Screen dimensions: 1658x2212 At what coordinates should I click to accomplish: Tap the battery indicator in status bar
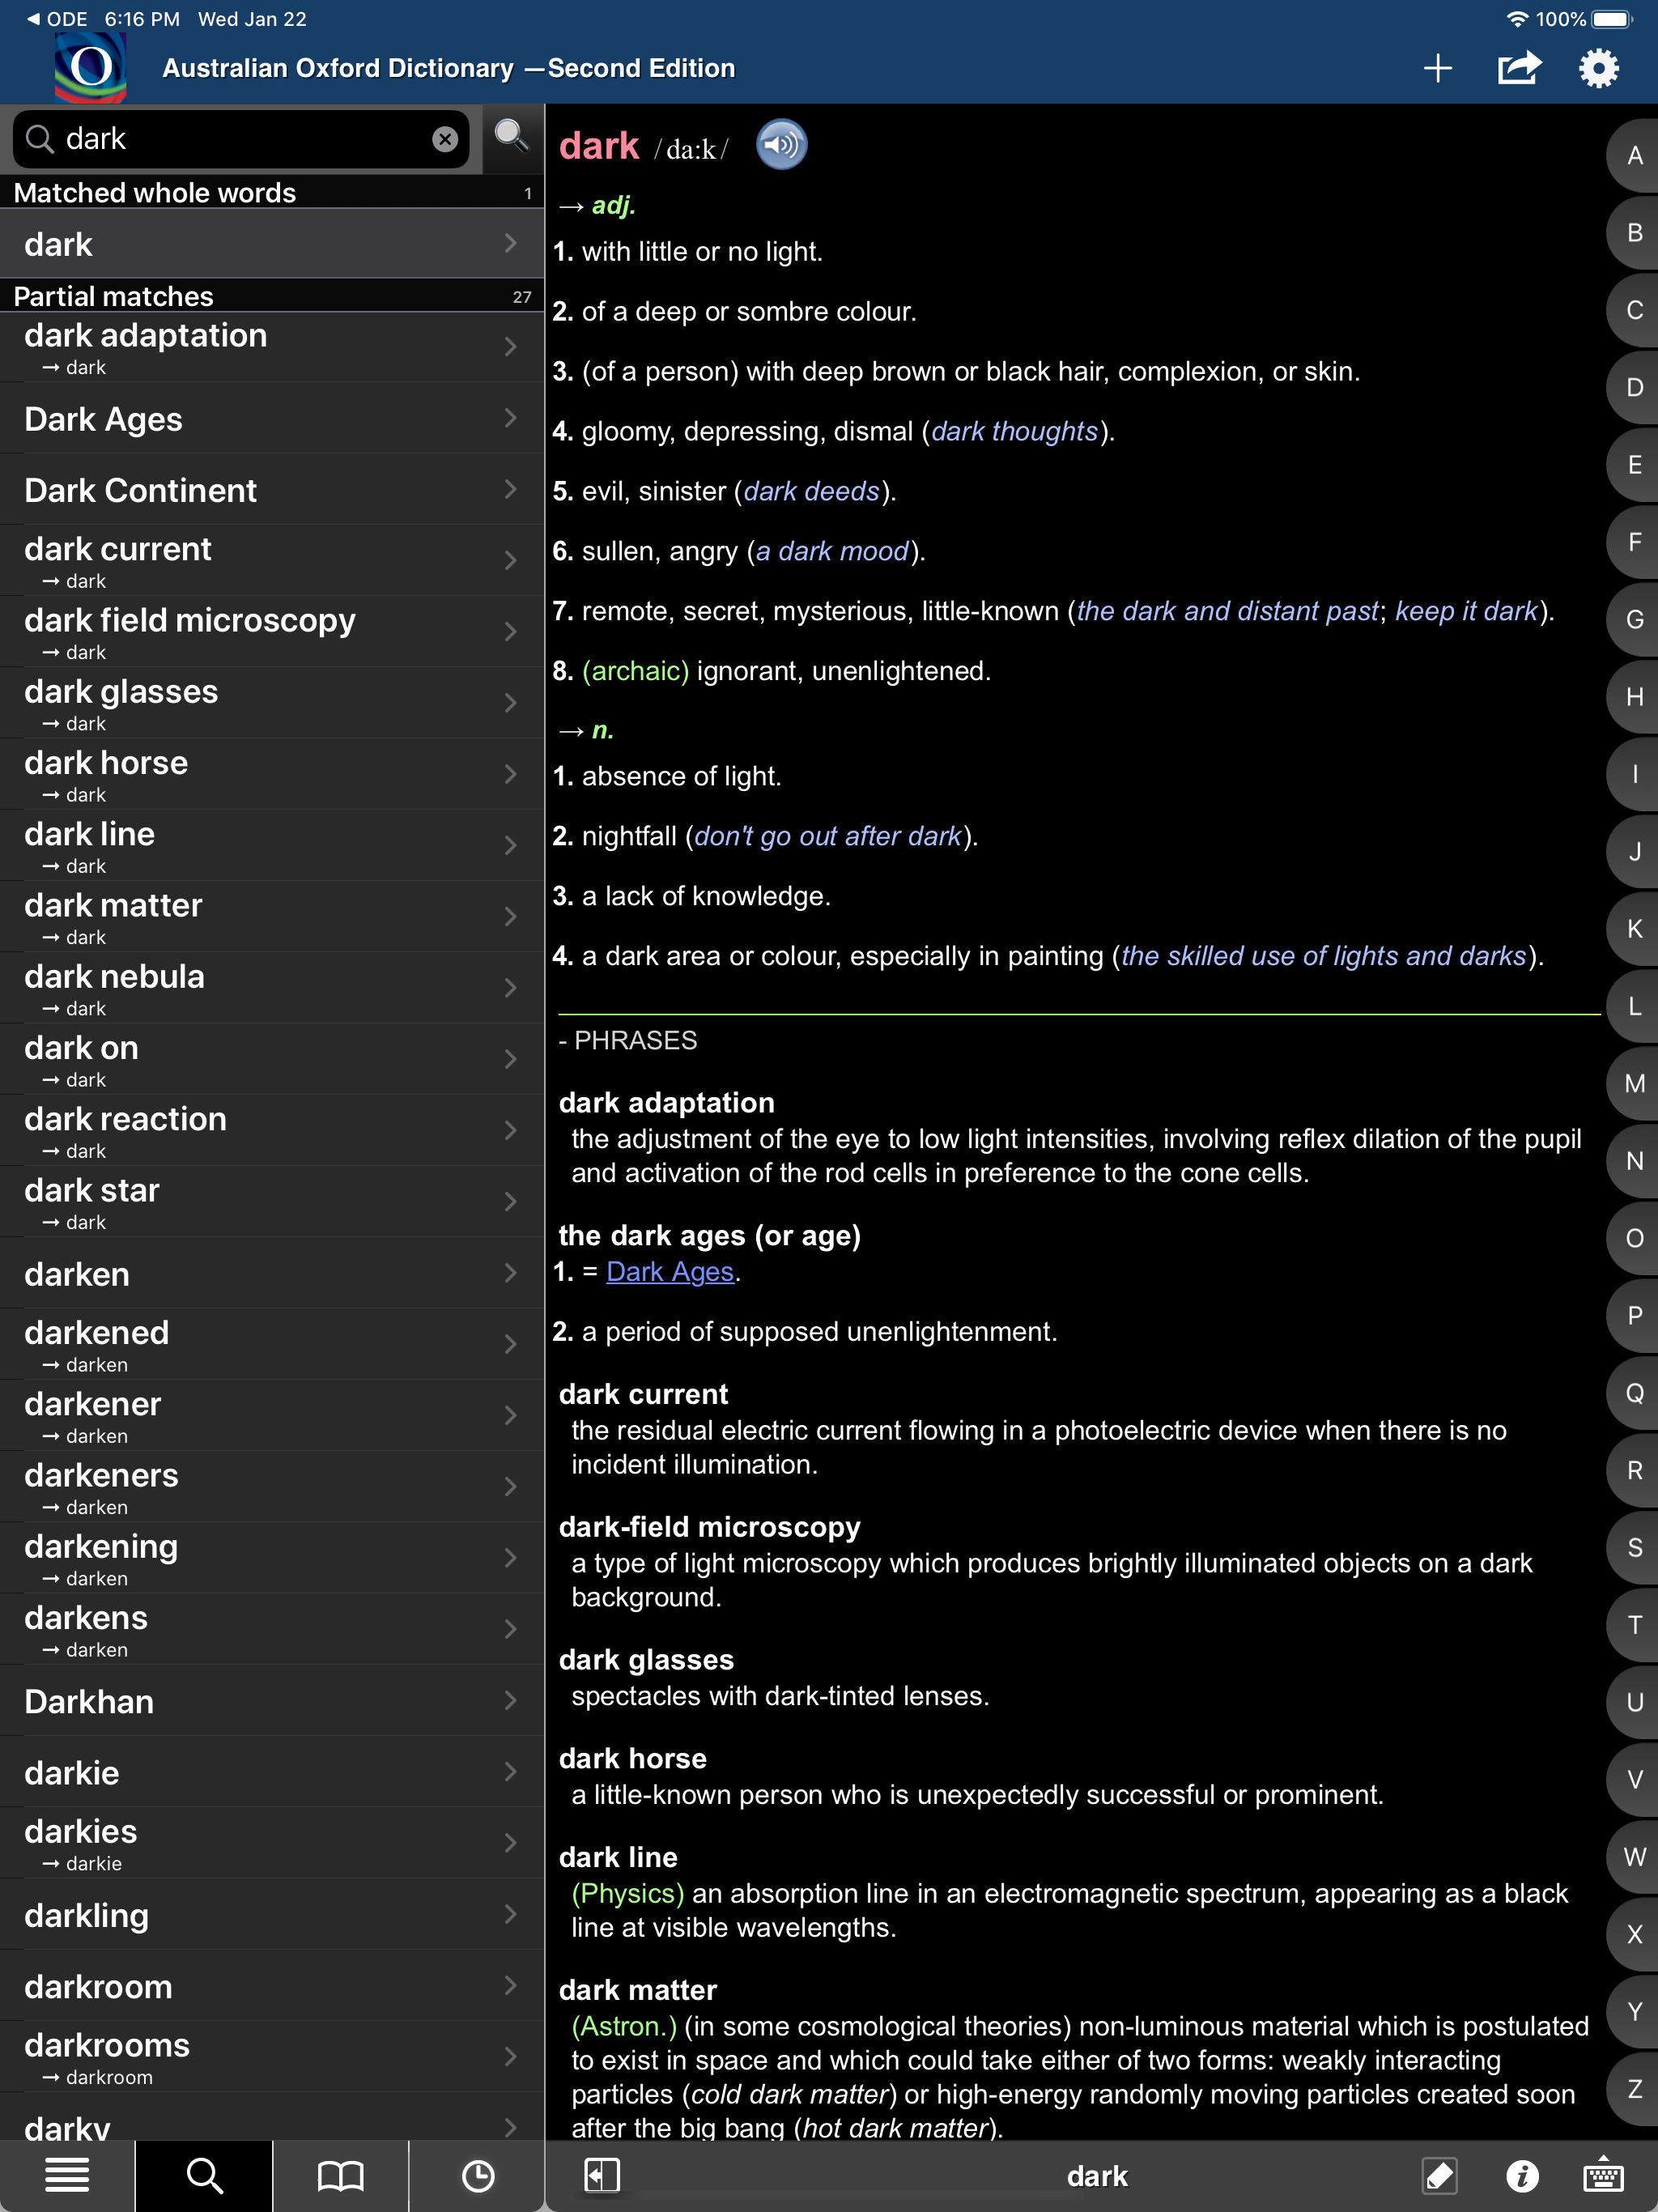click(1610, 19)
